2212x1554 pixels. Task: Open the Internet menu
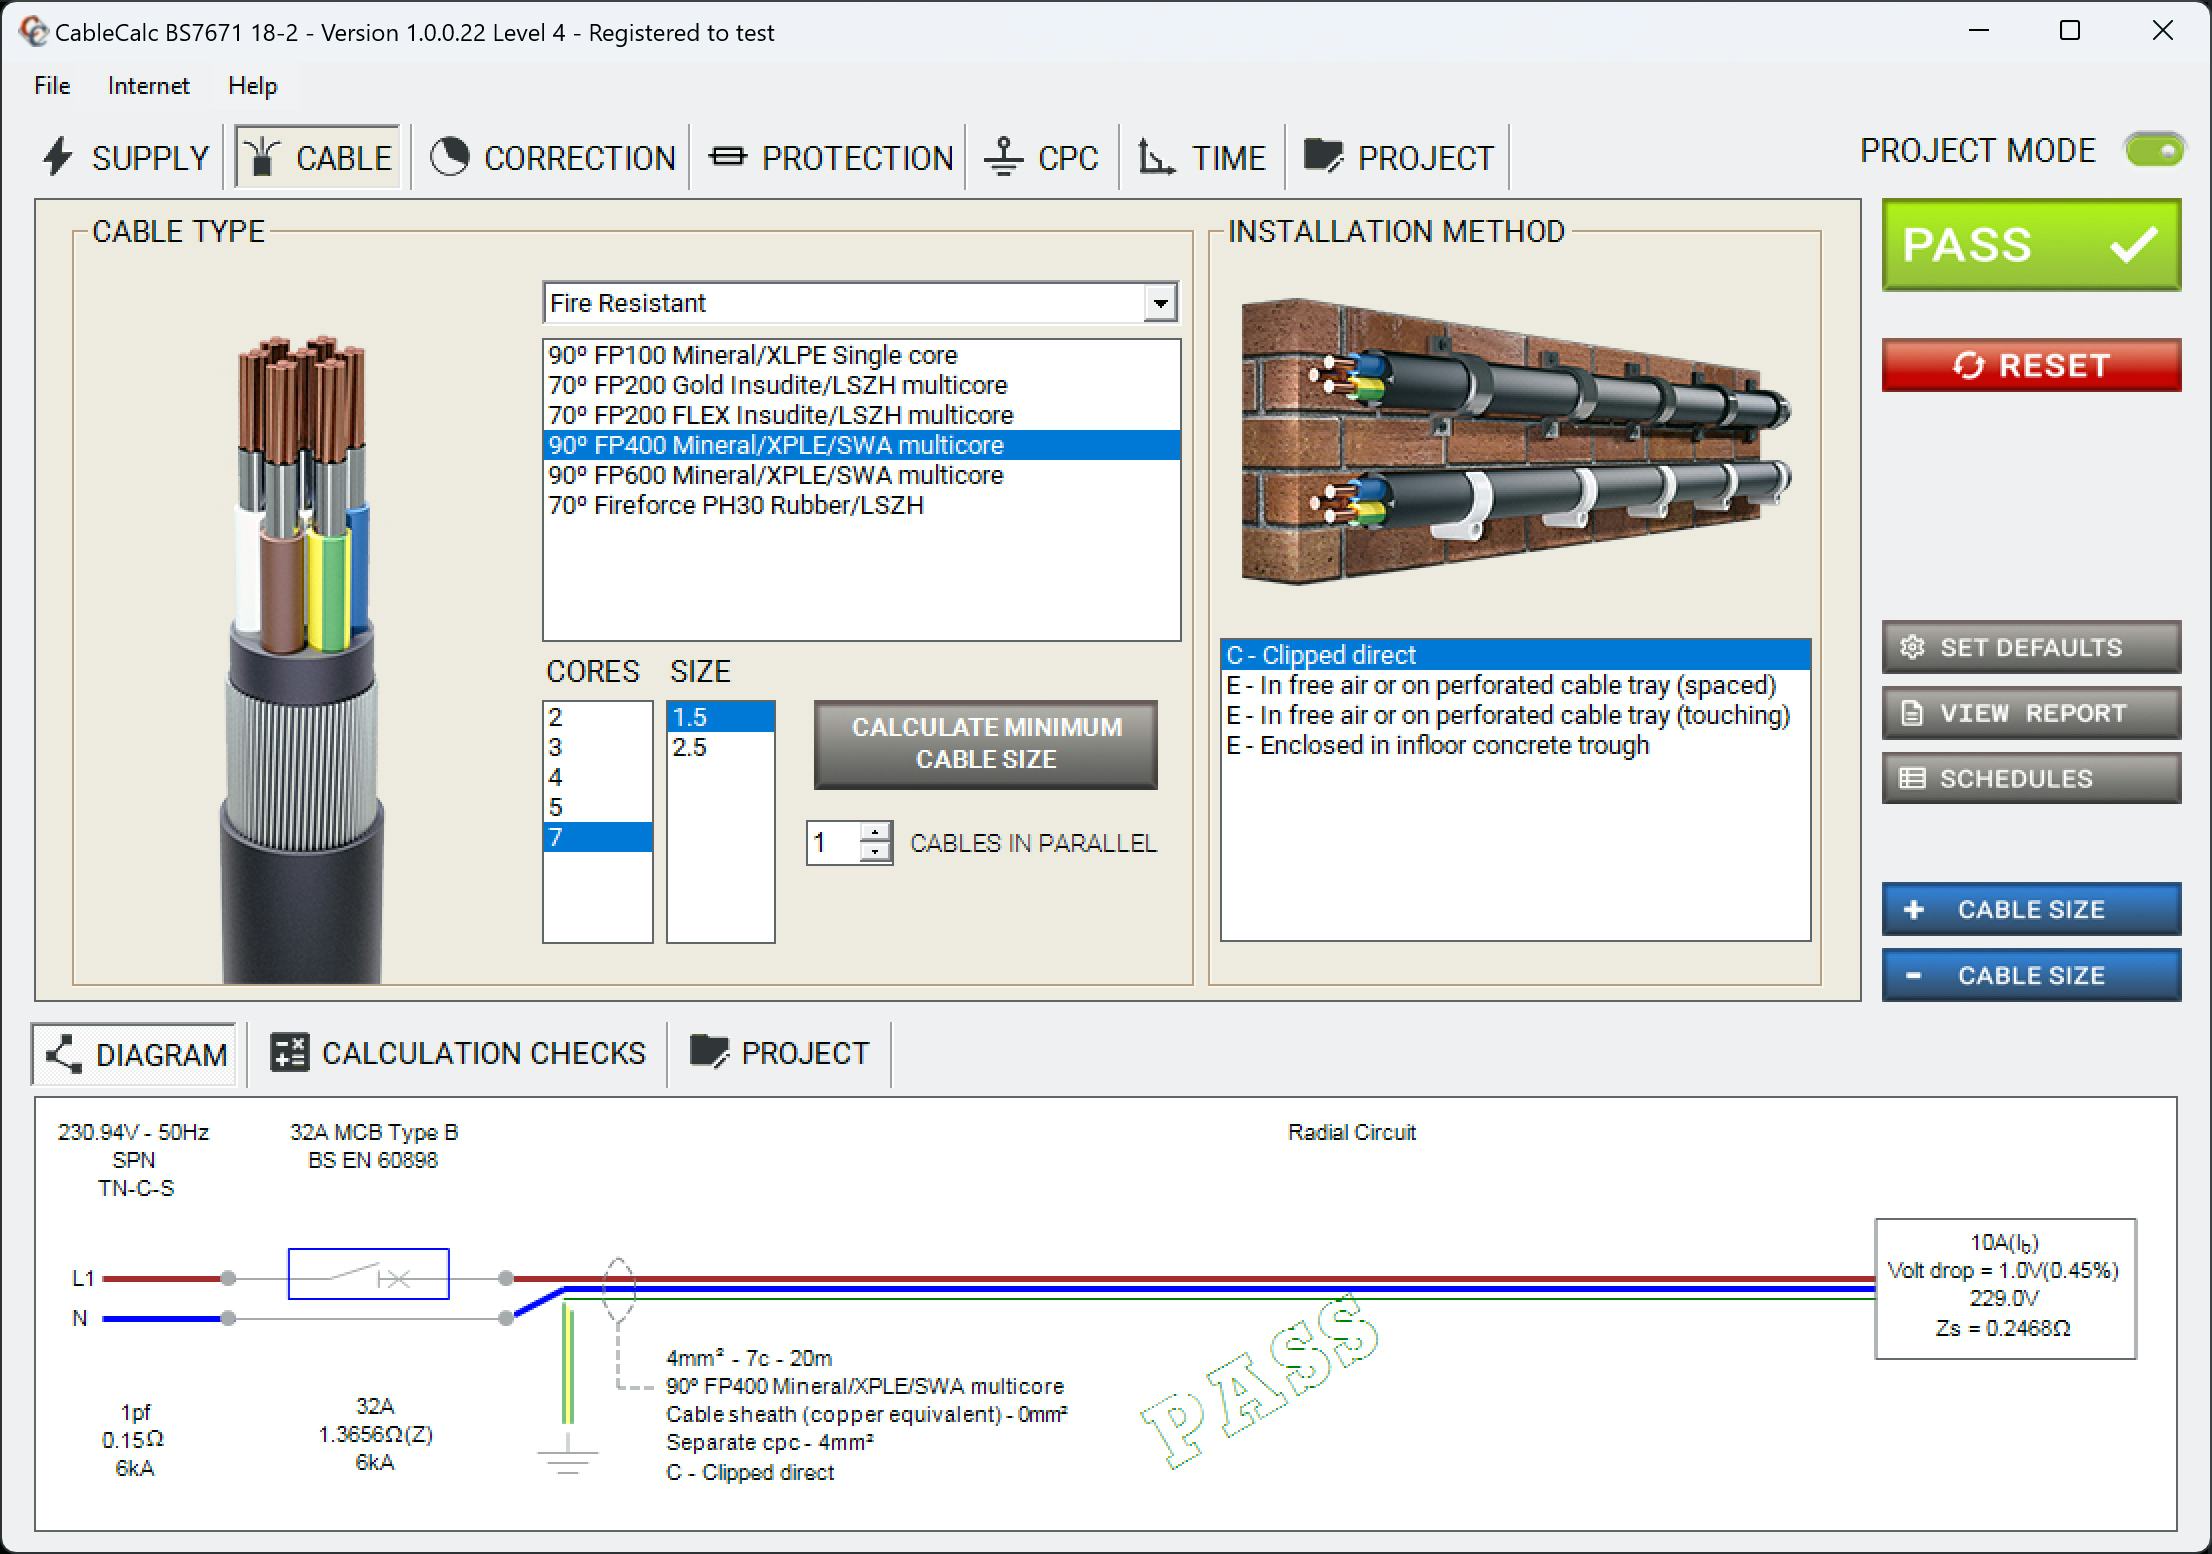[147, 86]
